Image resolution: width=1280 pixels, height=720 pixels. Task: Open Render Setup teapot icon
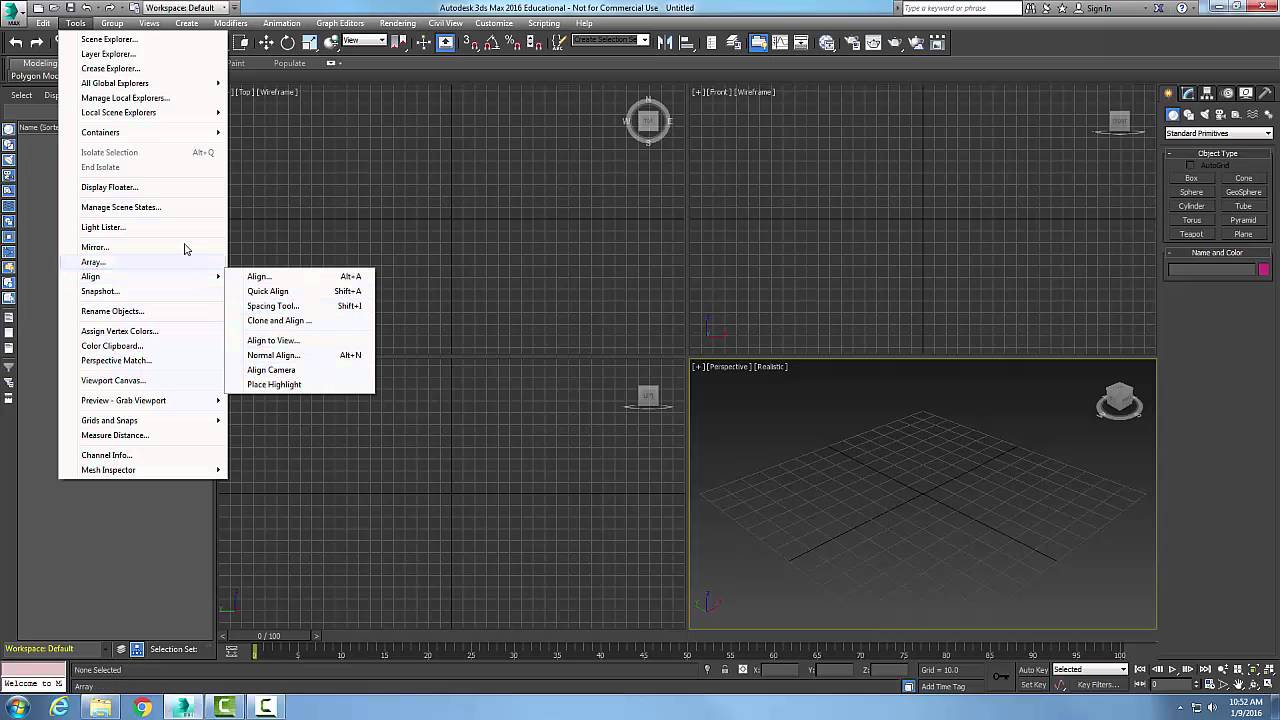[851, 42]
